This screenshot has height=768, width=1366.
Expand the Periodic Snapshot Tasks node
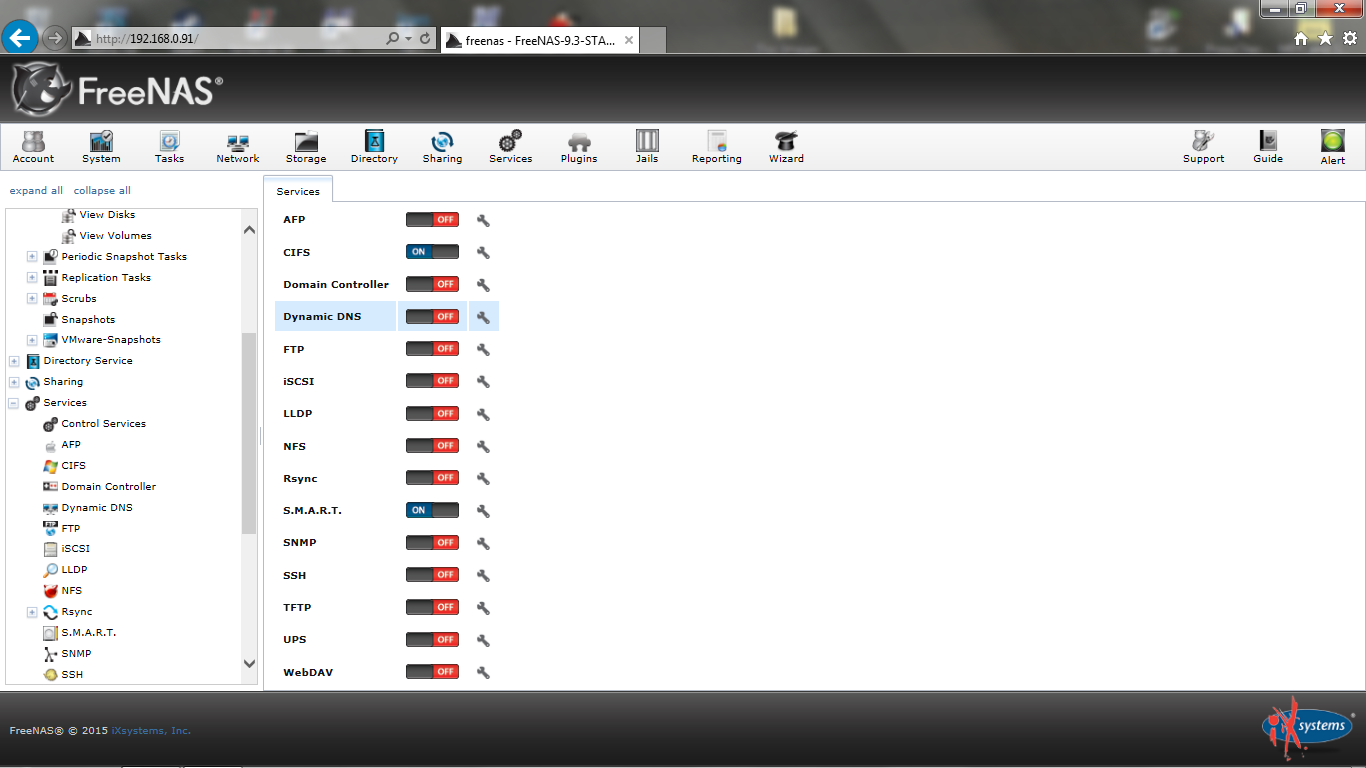point(32,257)
